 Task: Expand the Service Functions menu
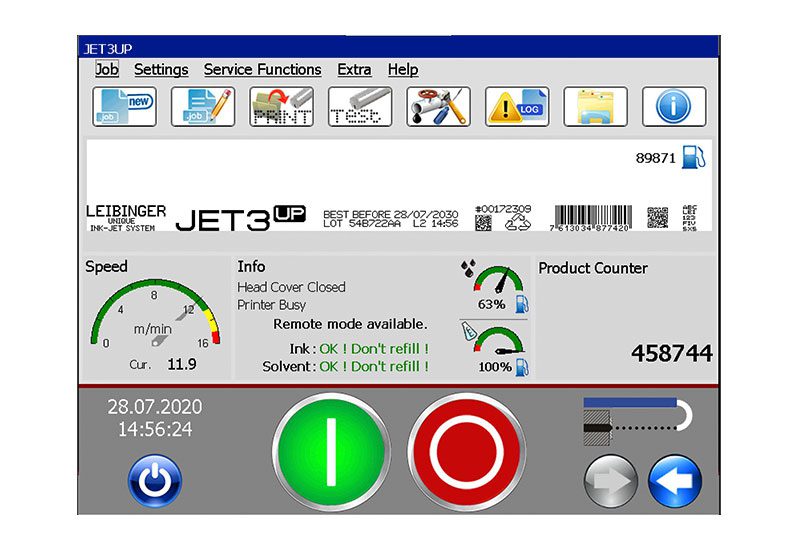click(262, 70)
